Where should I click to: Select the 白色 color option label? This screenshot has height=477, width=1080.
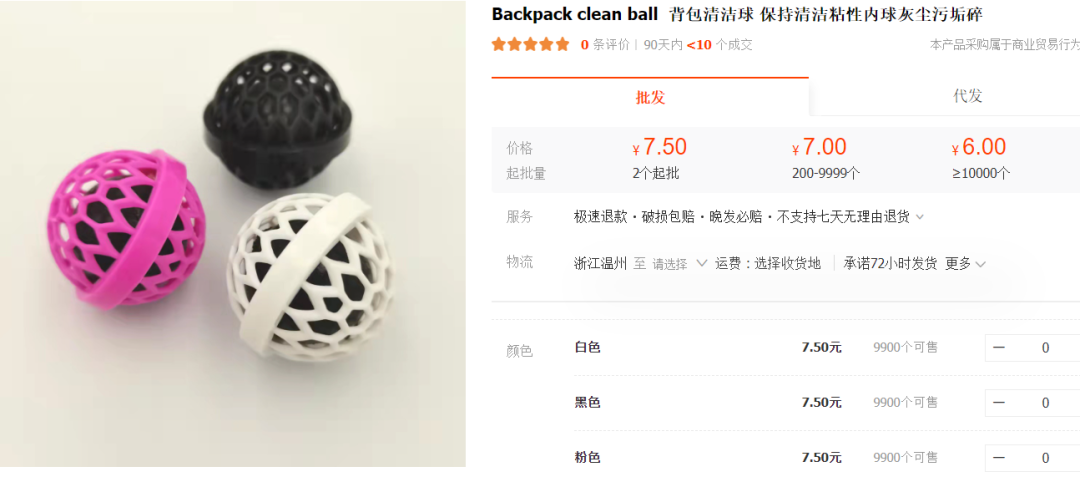[x=588, y=348]
